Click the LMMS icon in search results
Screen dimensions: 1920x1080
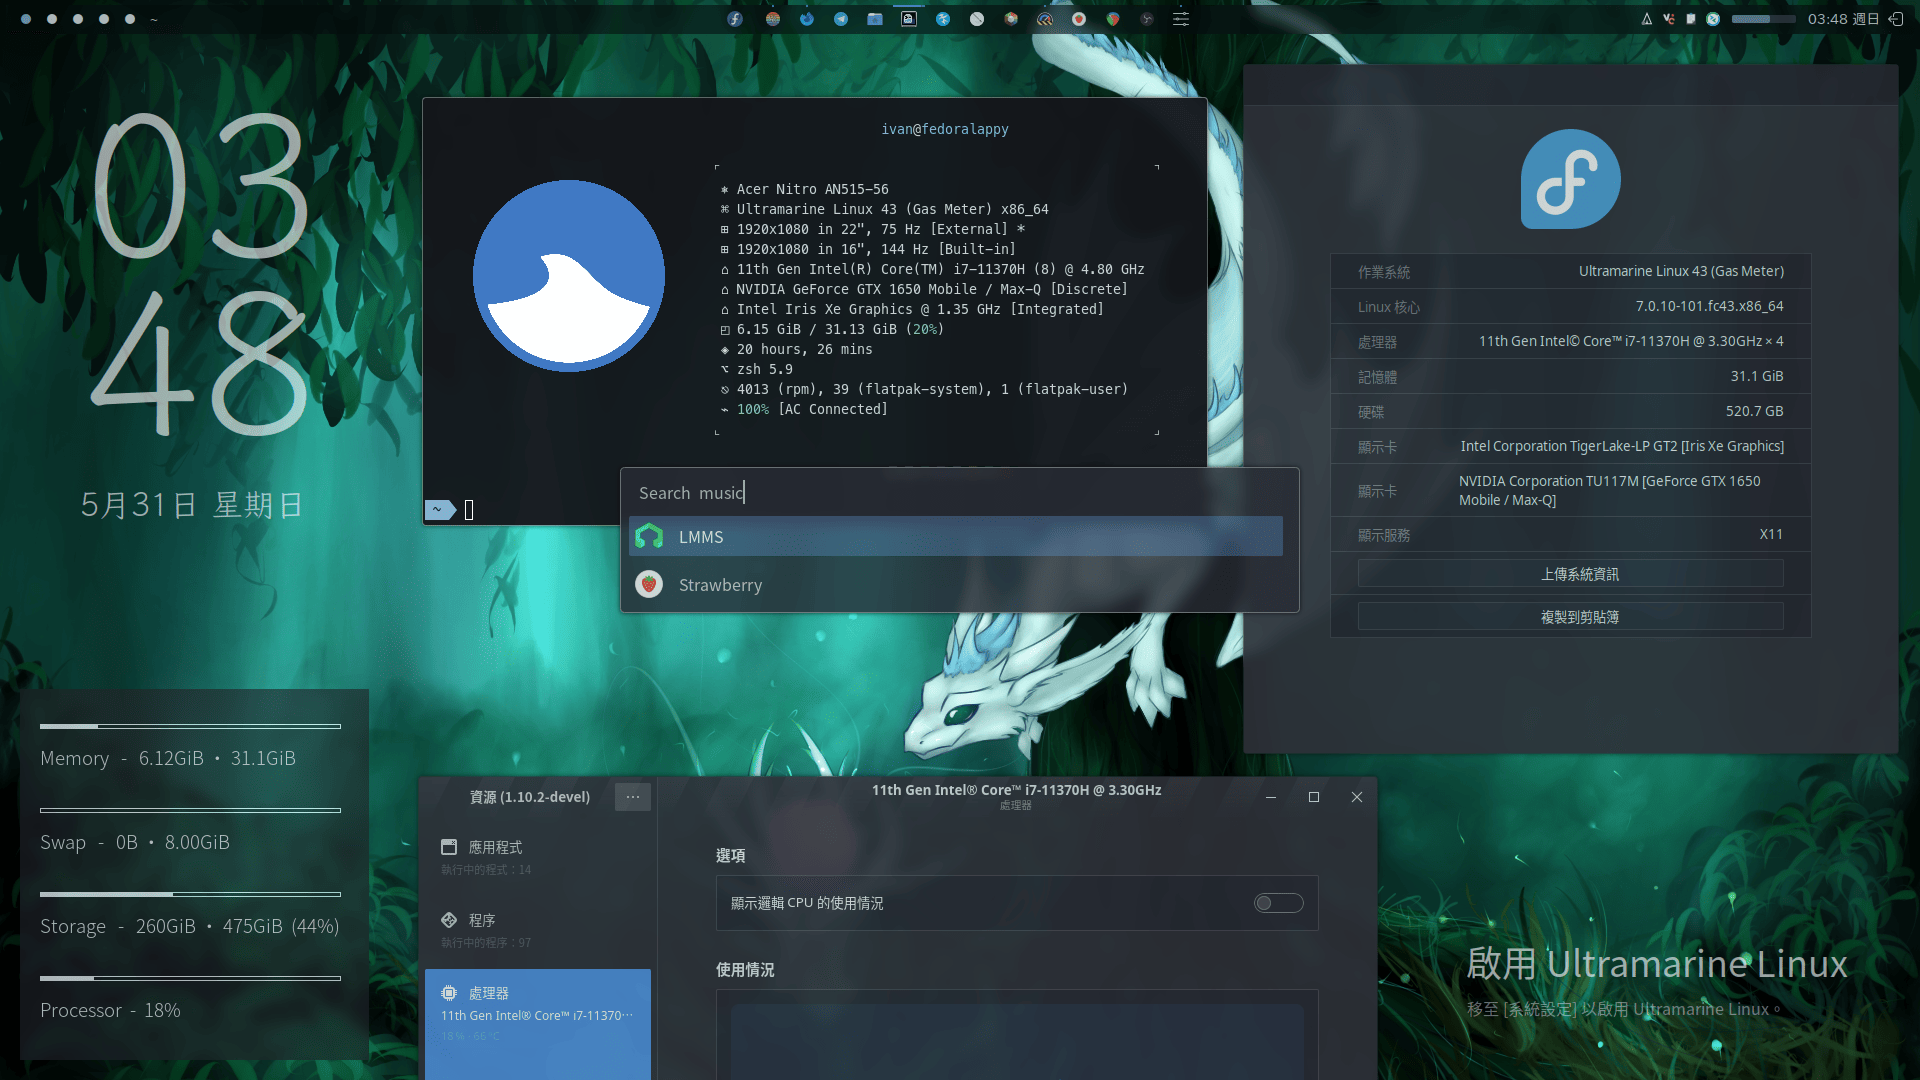point(649,537)
